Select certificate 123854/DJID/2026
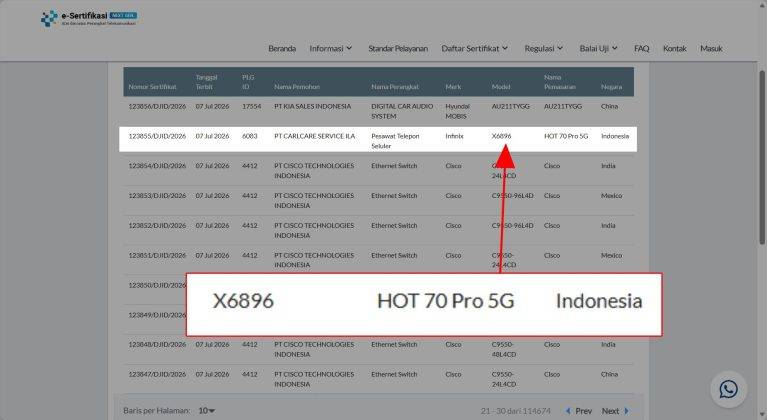767x420 pixels. 157,166
